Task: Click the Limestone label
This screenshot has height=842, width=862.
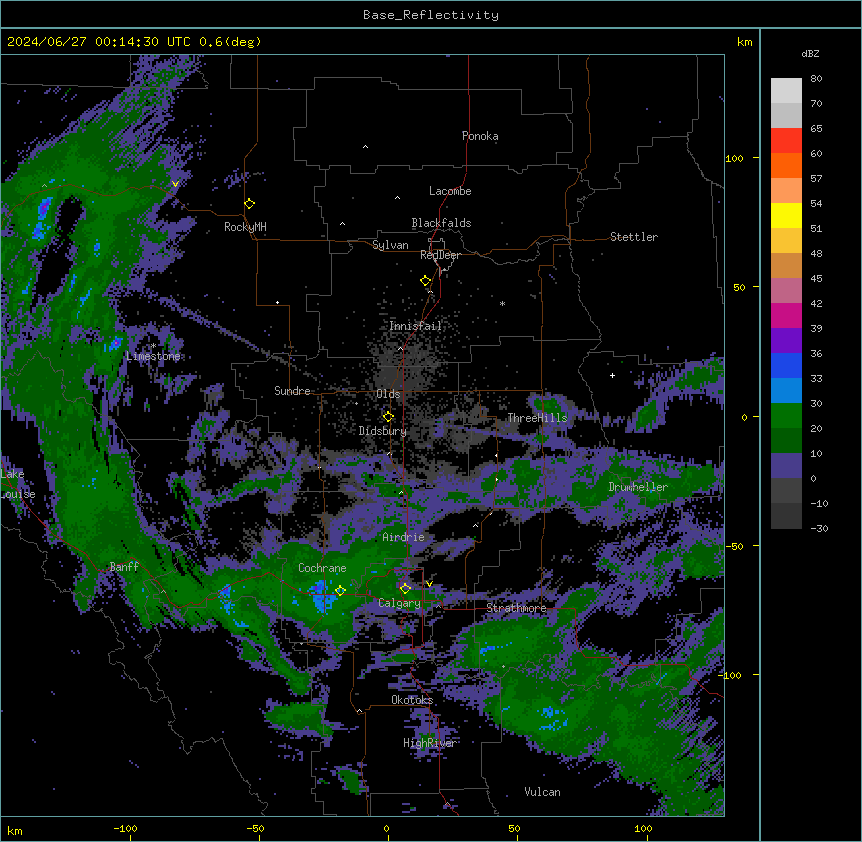Action: (153, 356)
